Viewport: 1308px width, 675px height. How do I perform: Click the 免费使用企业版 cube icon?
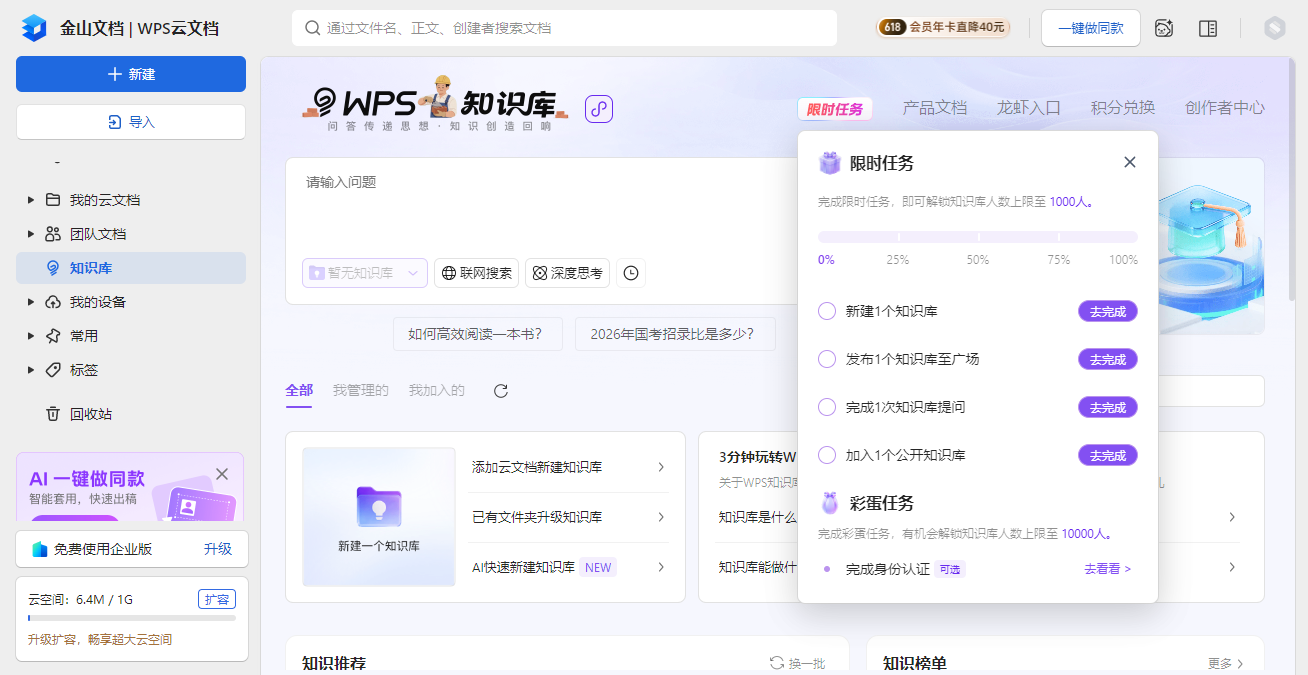click(x=40, y=549)
